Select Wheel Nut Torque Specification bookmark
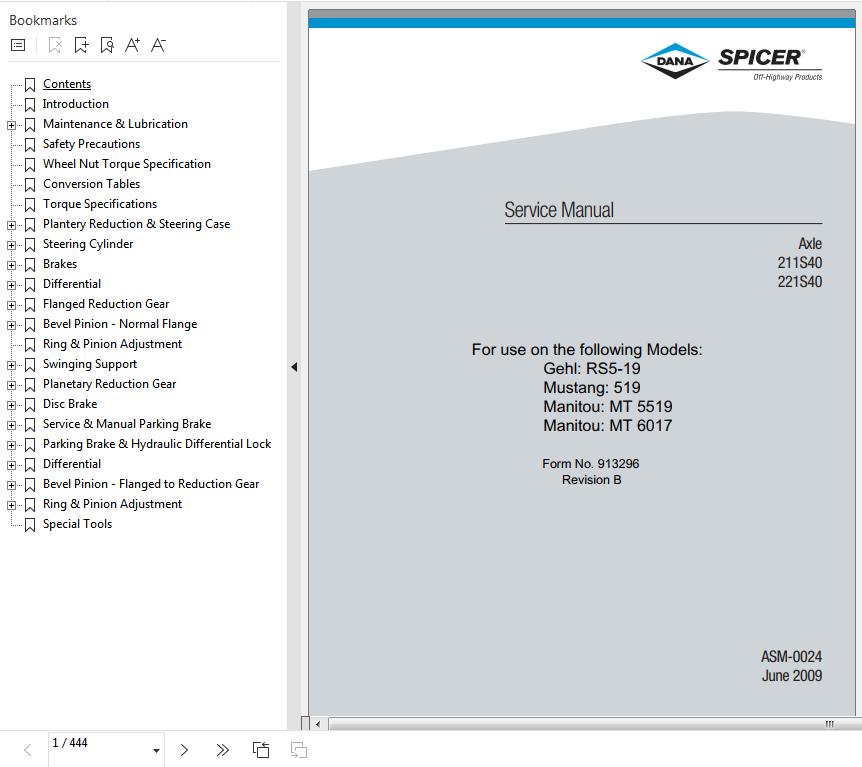 point(127,164)
